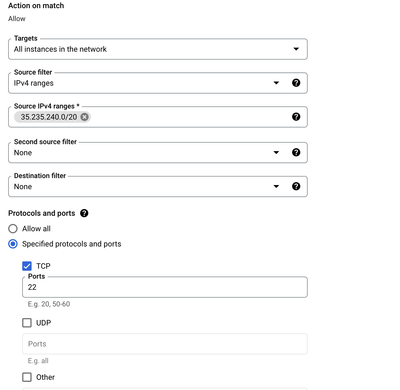This screenshot has height=390, width=400.
Task: Open help for Second source filter
Action: [x=296, y=152]
